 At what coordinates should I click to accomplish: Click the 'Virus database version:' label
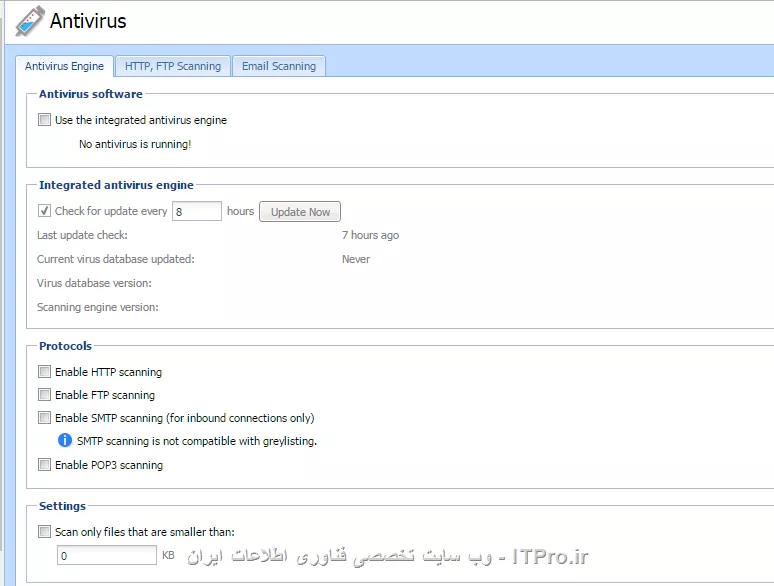pyautogui.click(x=94, y=283)
